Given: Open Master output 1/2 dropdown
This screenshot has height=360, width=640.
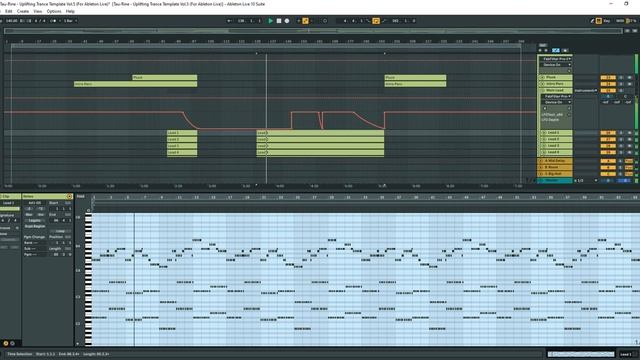Looking at the screenshot, I should [x=586, y=180].
